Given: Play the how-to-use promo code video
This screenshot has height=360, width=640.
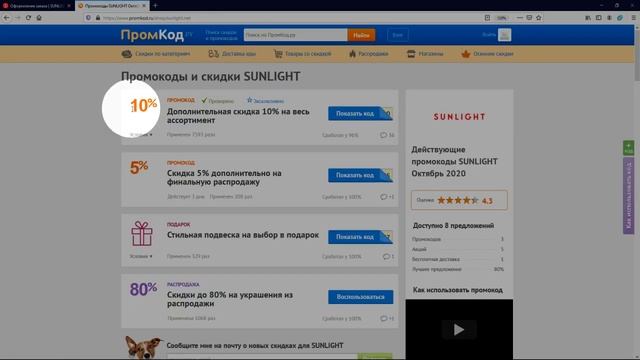Looking at the screenshot, I should click(459, 329).
